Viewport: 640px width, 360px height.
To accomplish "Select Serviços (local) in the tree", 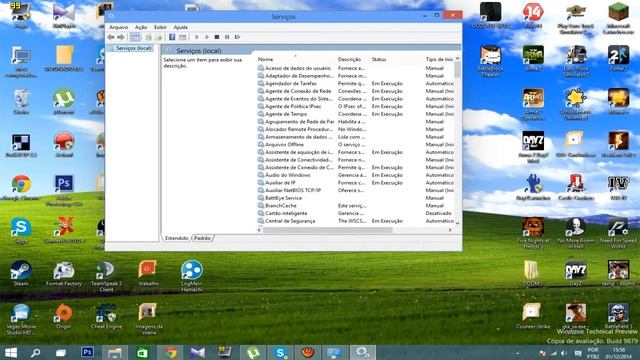I will tap(133, 48).
